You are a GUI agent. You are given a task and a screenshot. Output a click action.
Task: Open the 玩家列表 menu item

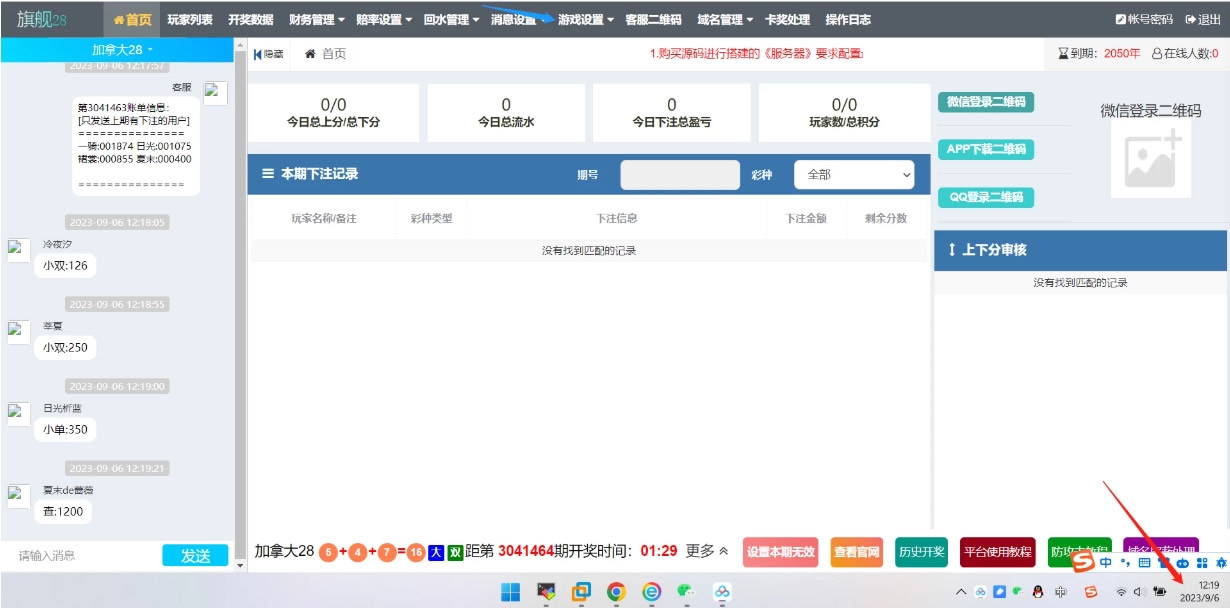pyautogui.click(x=189, y=20)
